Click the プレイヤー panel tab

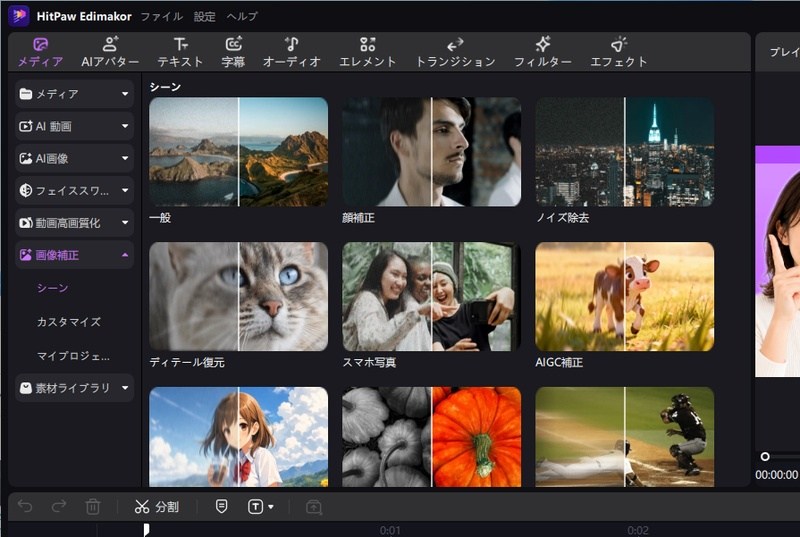tap(785, 52)
